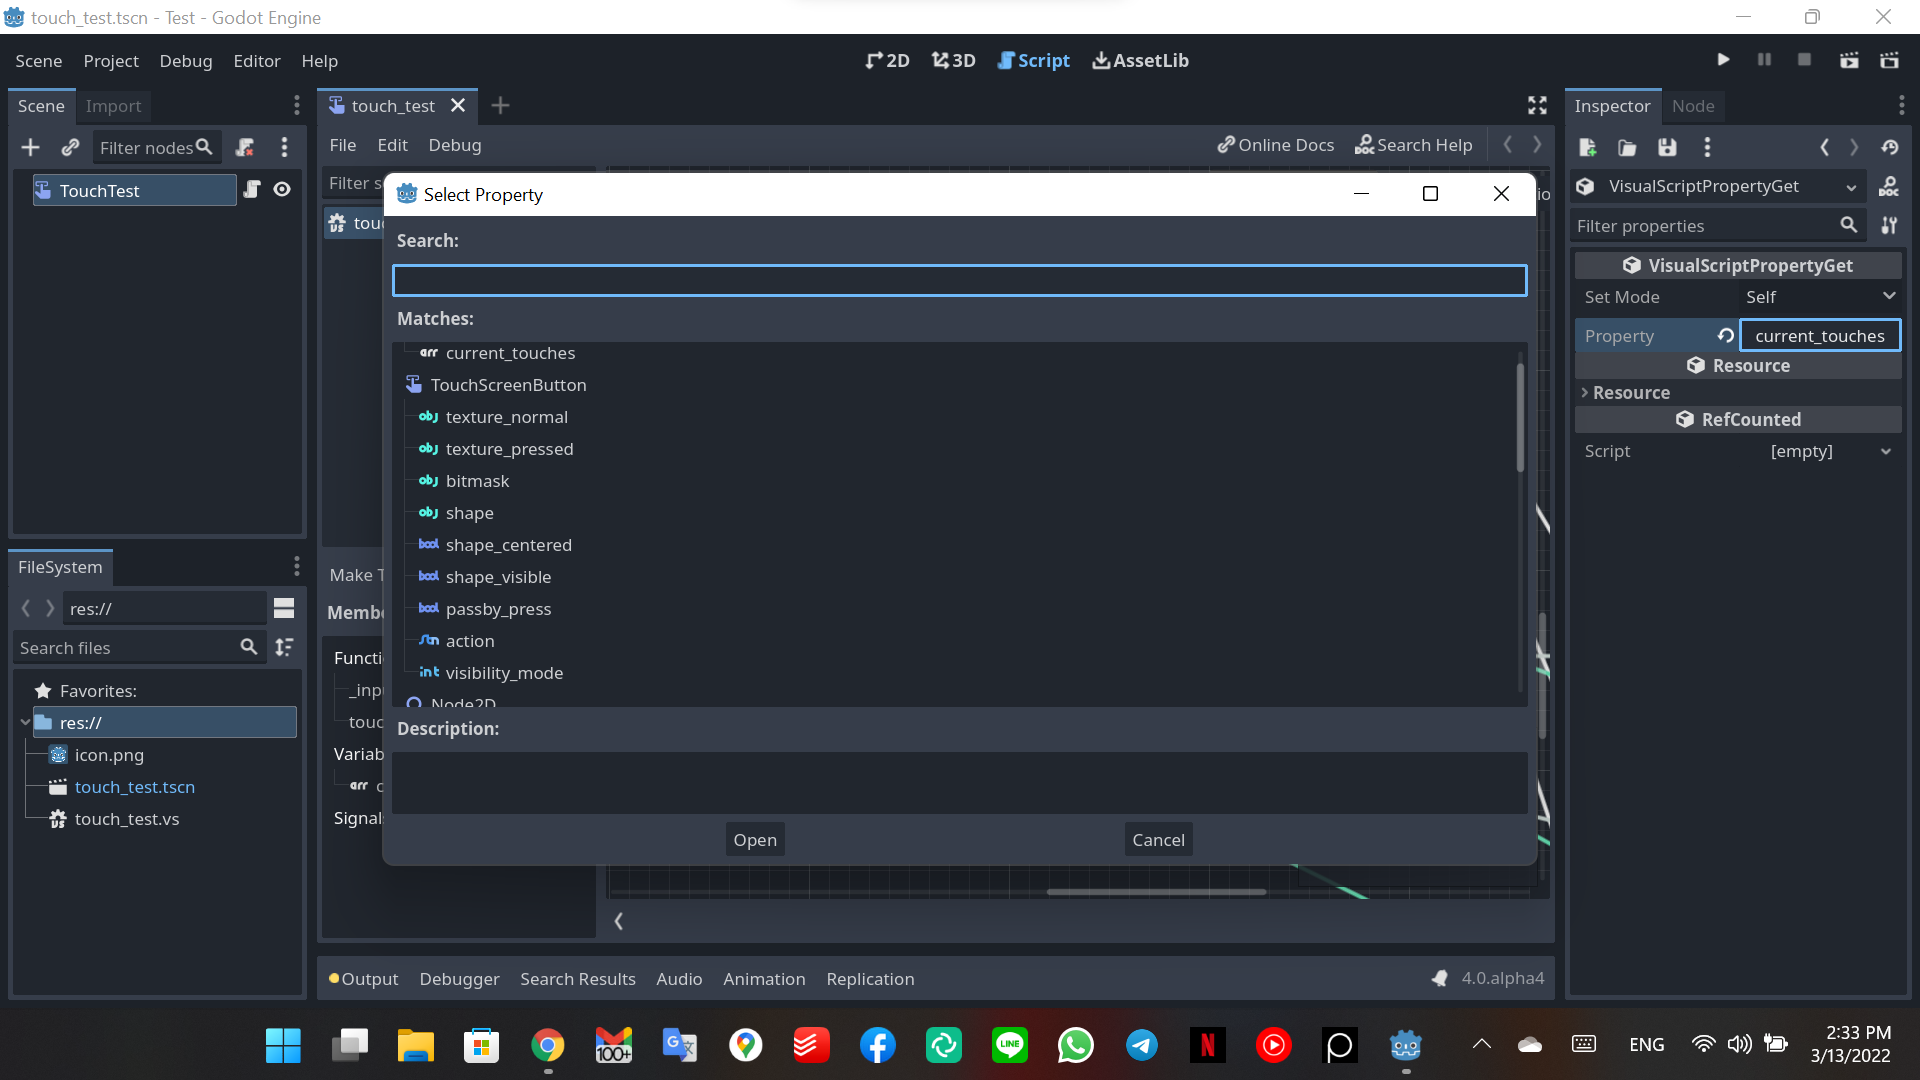Click the Attach script icon in Scene toolbar

pos(245,148)
